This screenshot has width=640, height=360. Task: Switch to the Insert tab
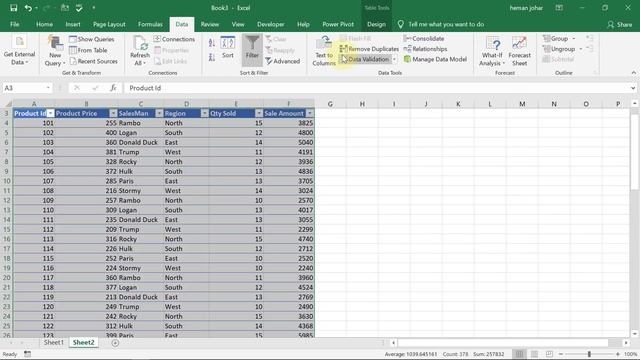[x=73, y=24]
